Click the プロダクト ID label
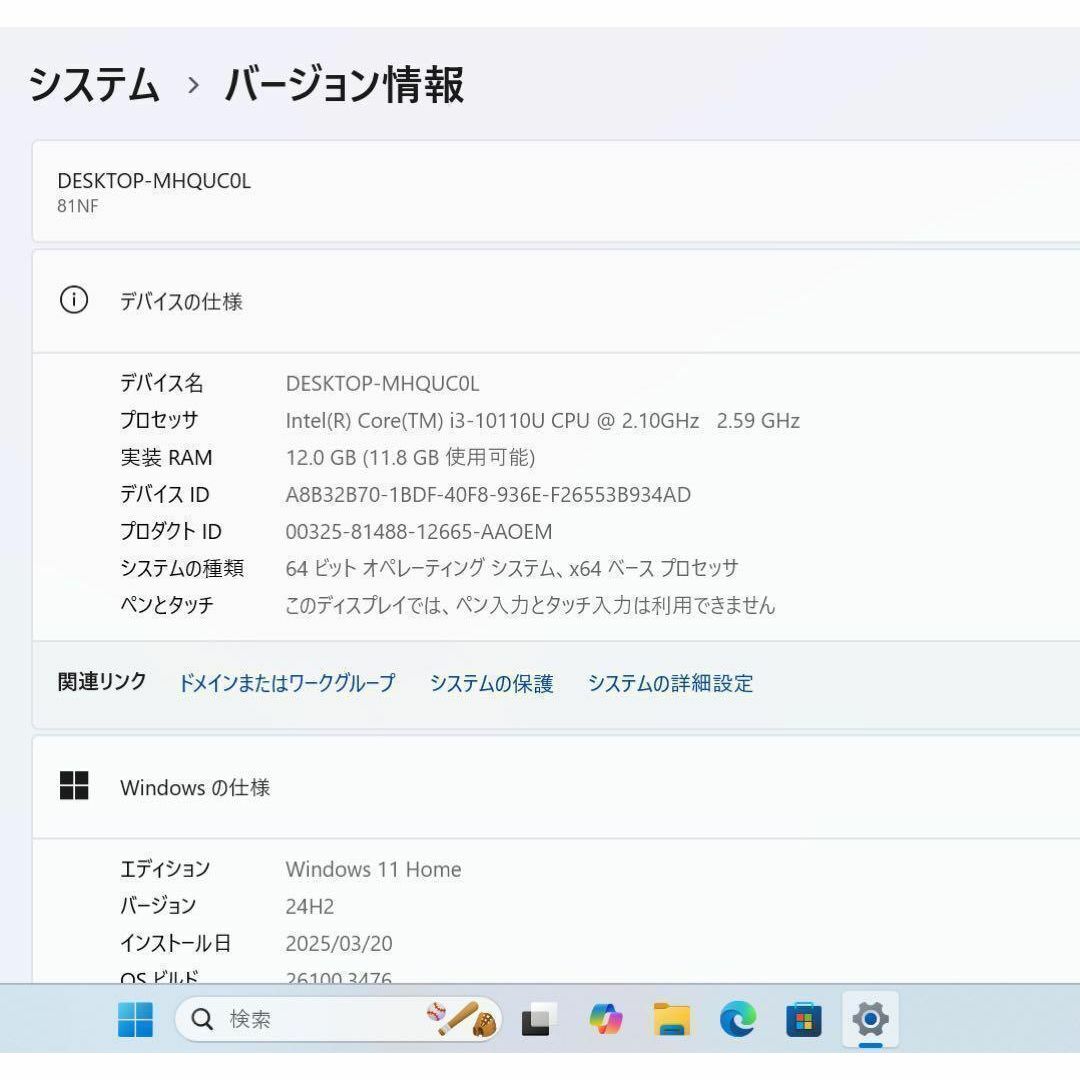The image size is (1080, 1080). (x=171, y=531)
